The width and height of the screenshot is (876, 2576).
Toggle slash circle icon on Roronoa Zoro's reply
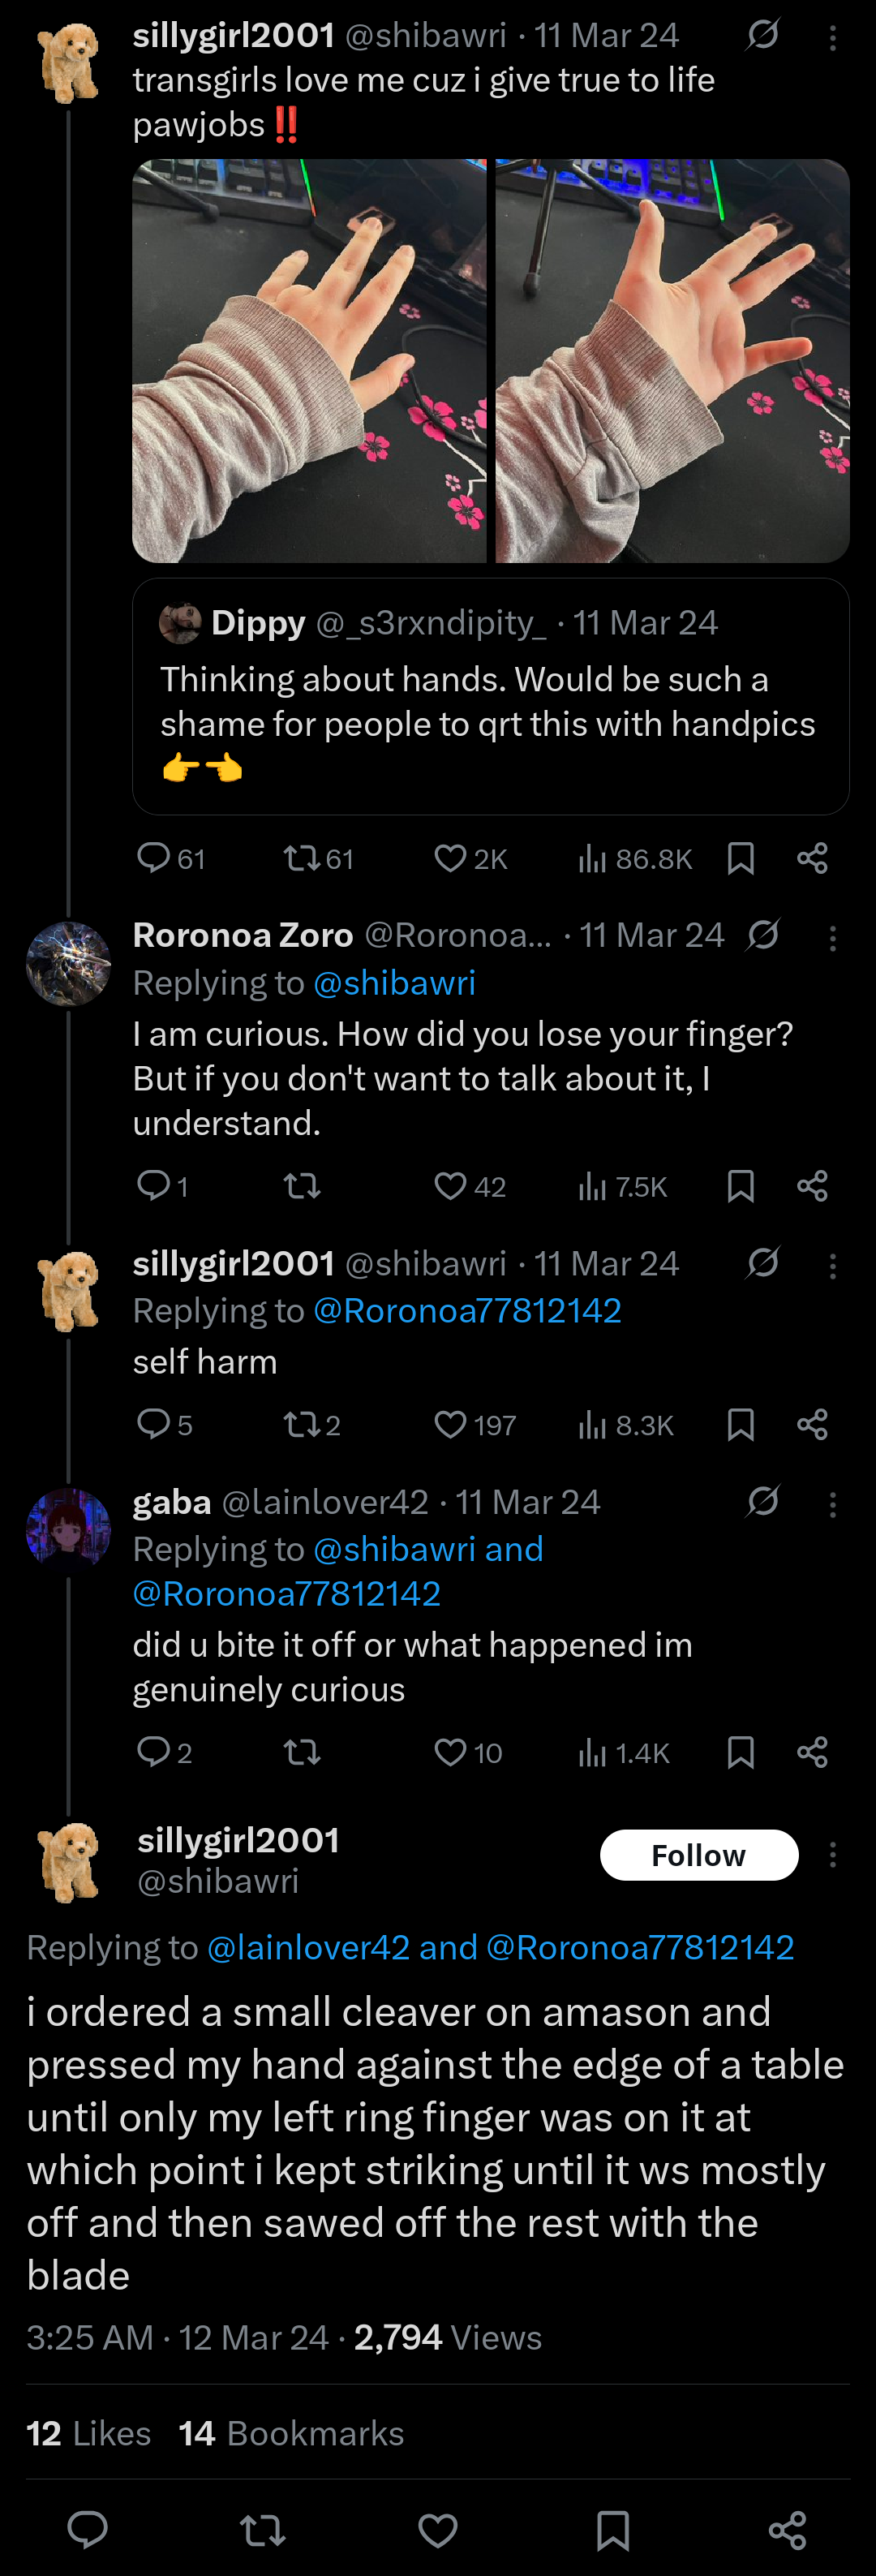tap(763, 935)
